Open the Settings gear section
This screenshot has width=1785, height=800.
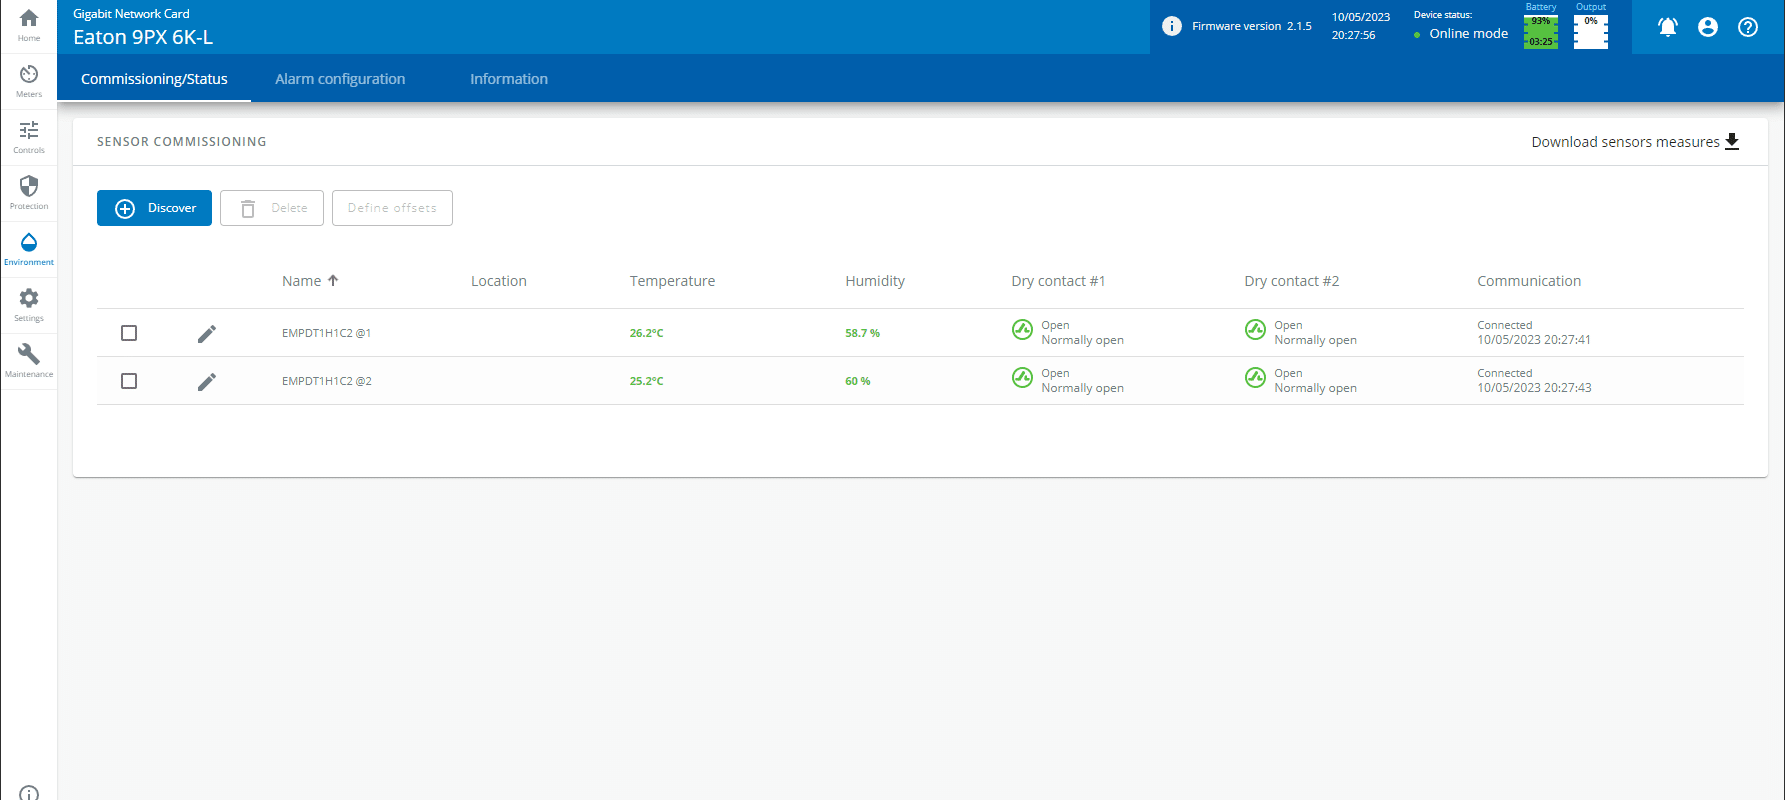29,306
